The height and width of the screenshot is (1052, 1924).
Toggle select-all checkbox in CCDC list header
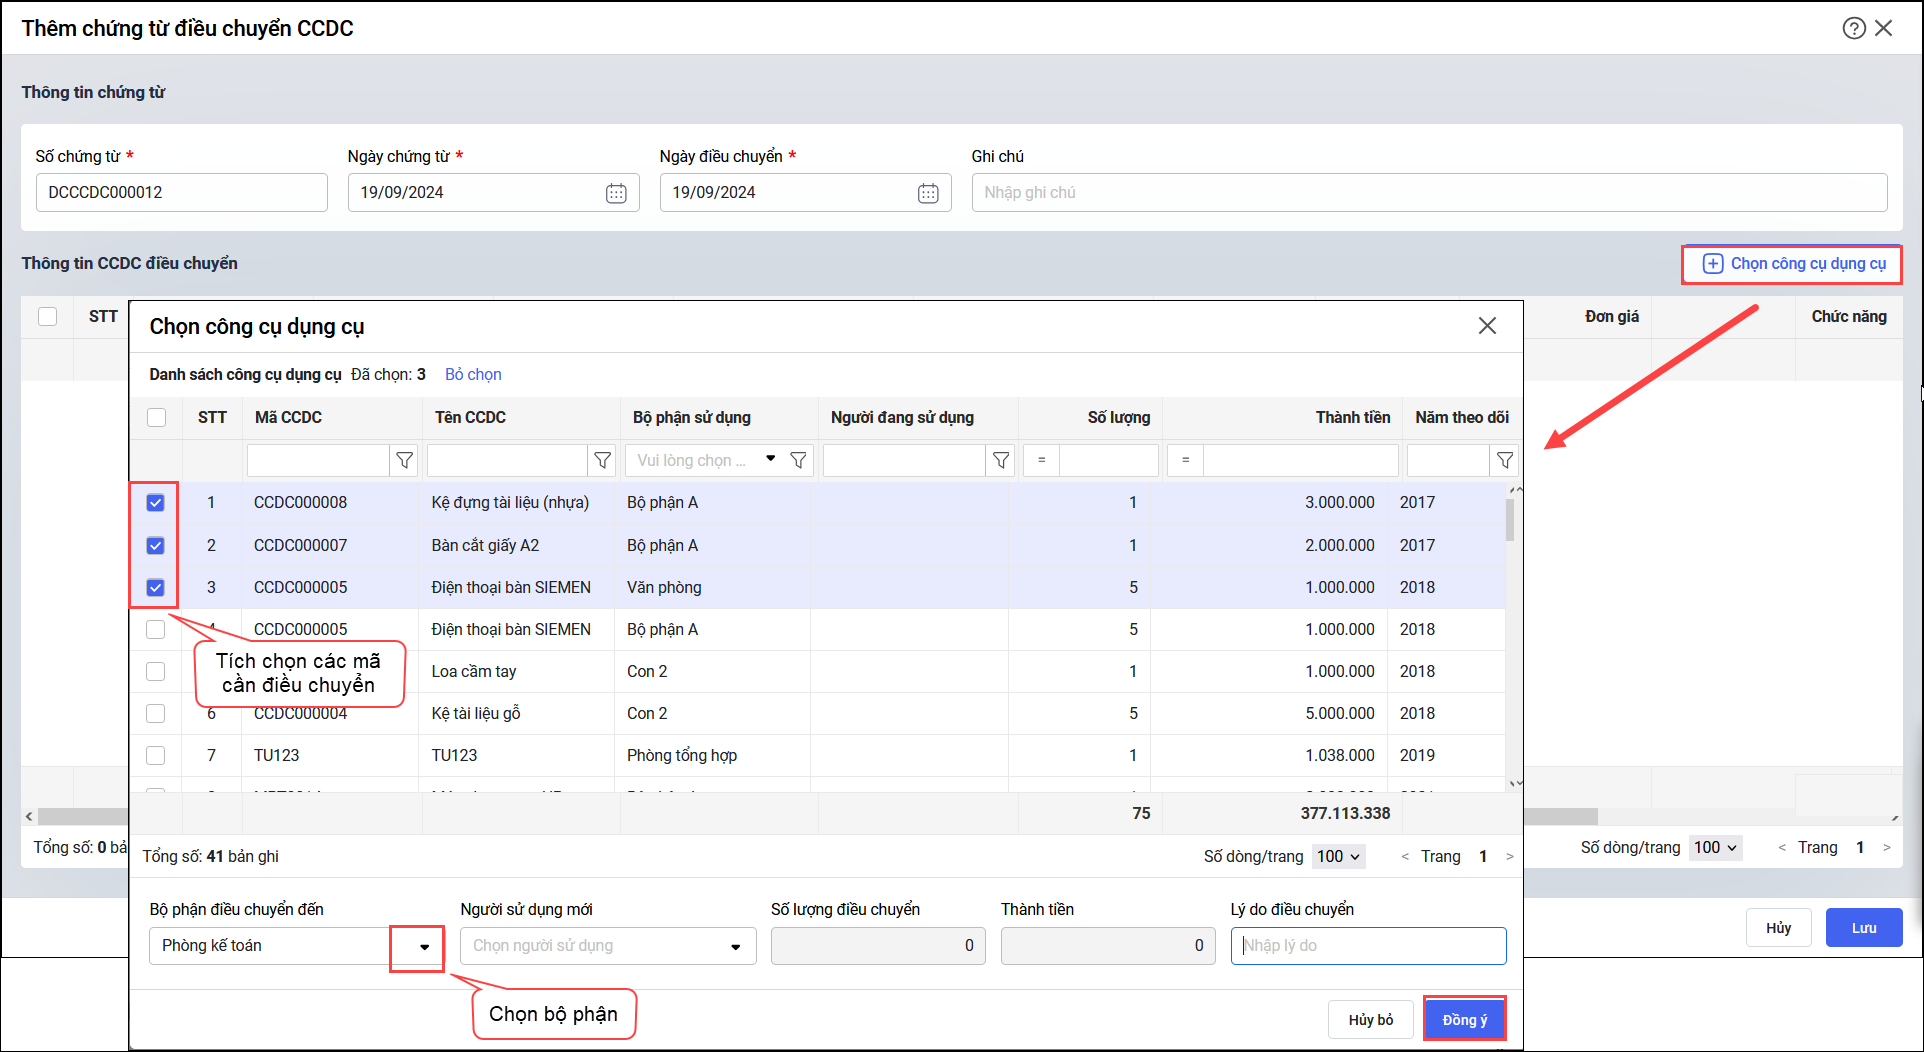click(x=157, y=417)
